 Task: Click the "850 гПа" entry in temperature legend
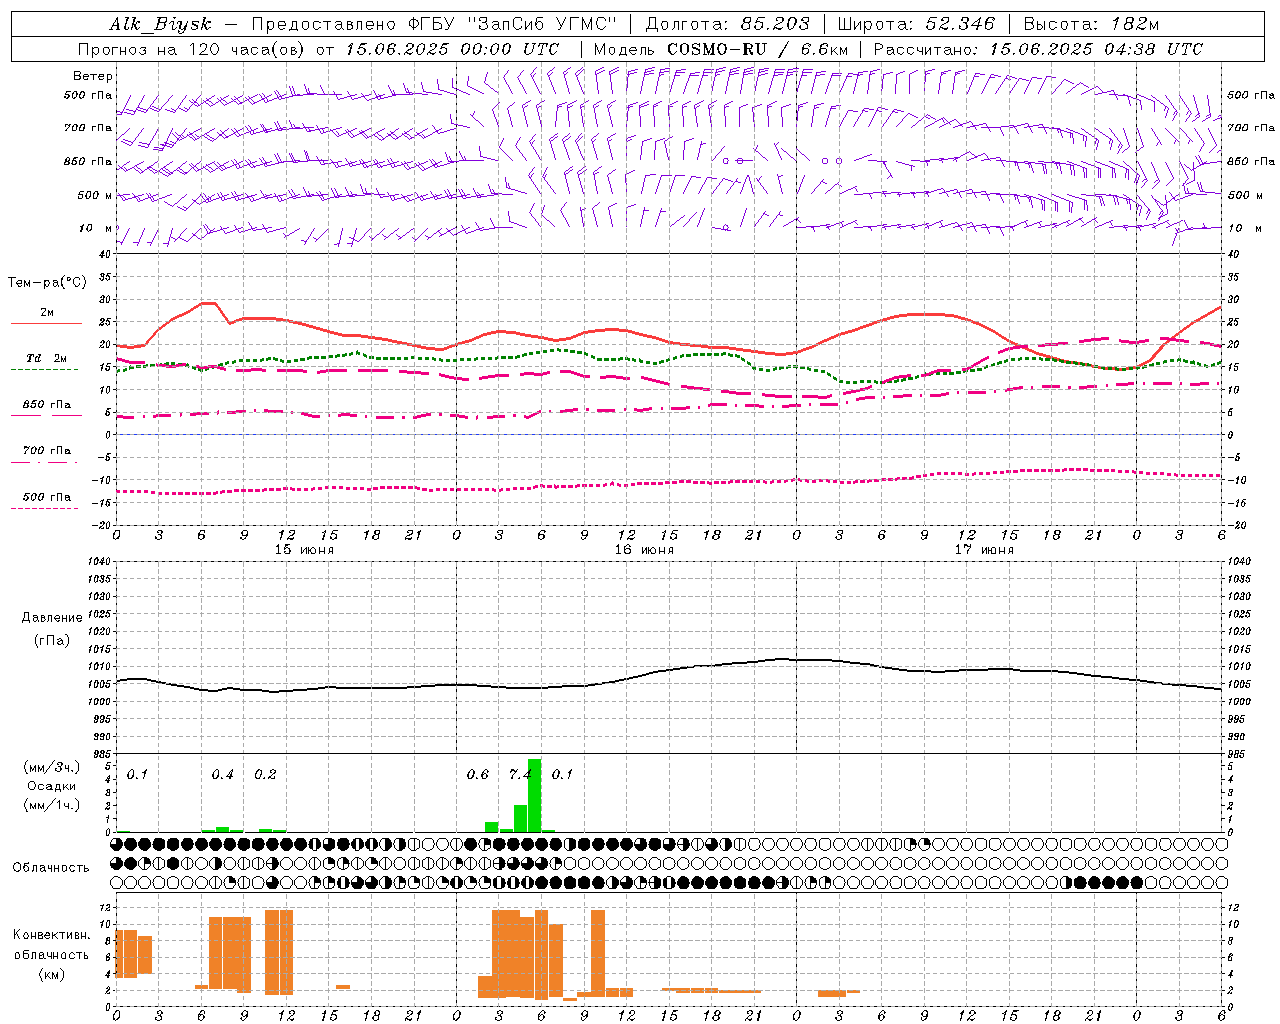coord(47,405)
